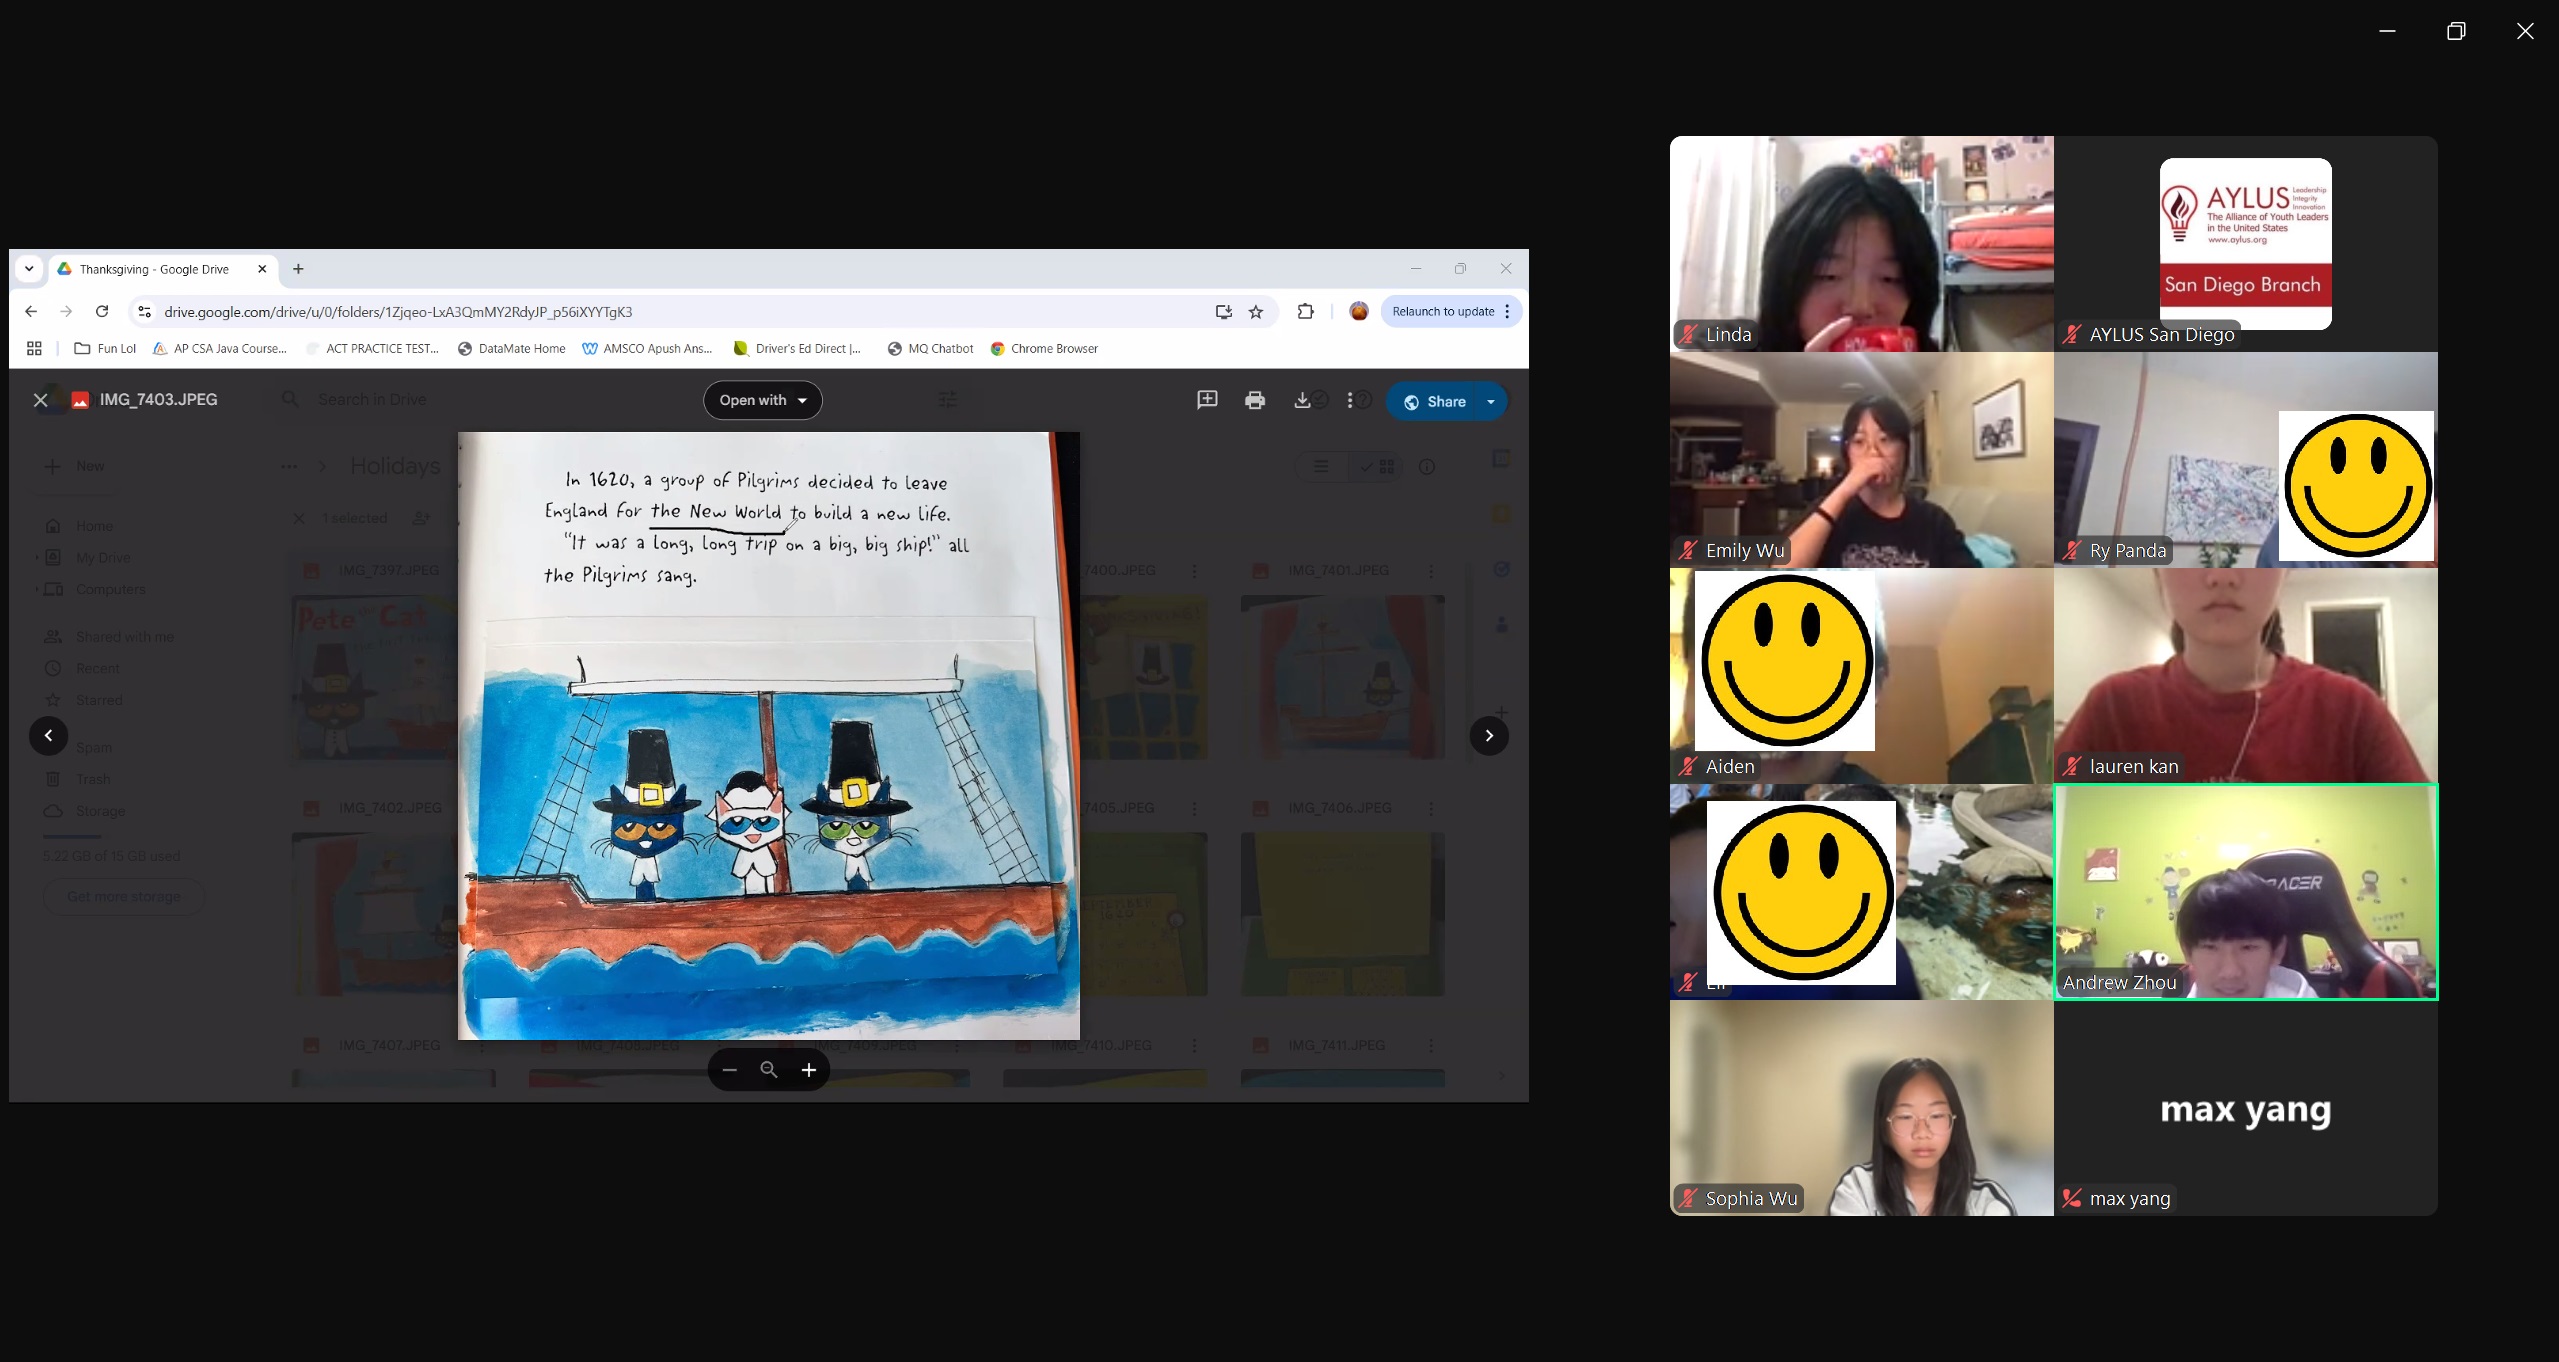This screenshot has width=2559, height=1362.
Task: Open MQ Chatbot bookmark
Action: coord(931,348)
